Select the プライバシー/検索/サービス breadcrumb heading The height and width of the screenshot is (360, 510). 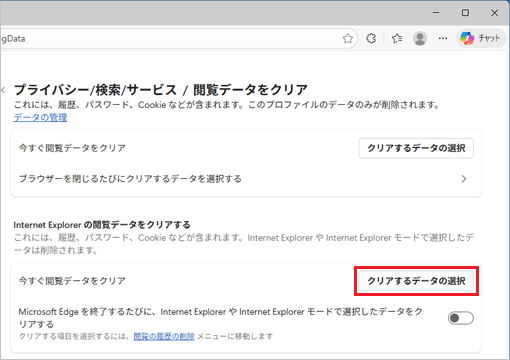click(95, 90)
